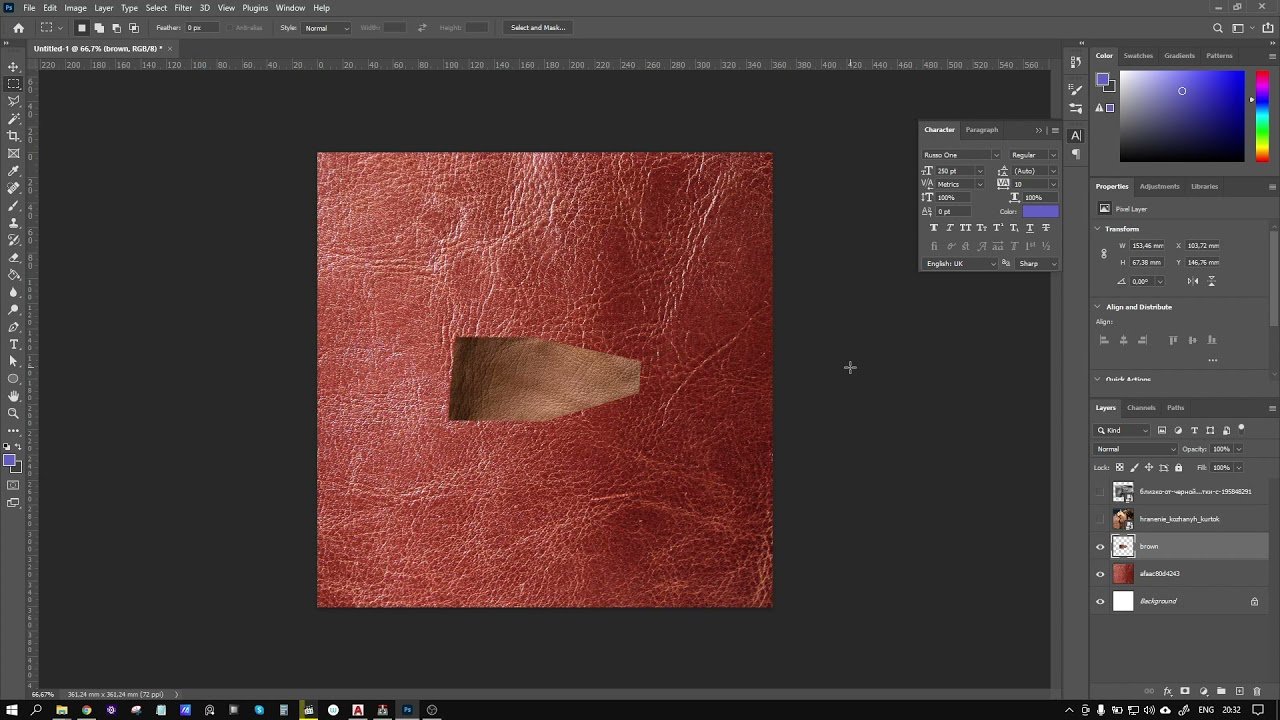This screenshot has height=720, width=1280.
Task: Collapse the Transform section
Action: pos(1098,229)
